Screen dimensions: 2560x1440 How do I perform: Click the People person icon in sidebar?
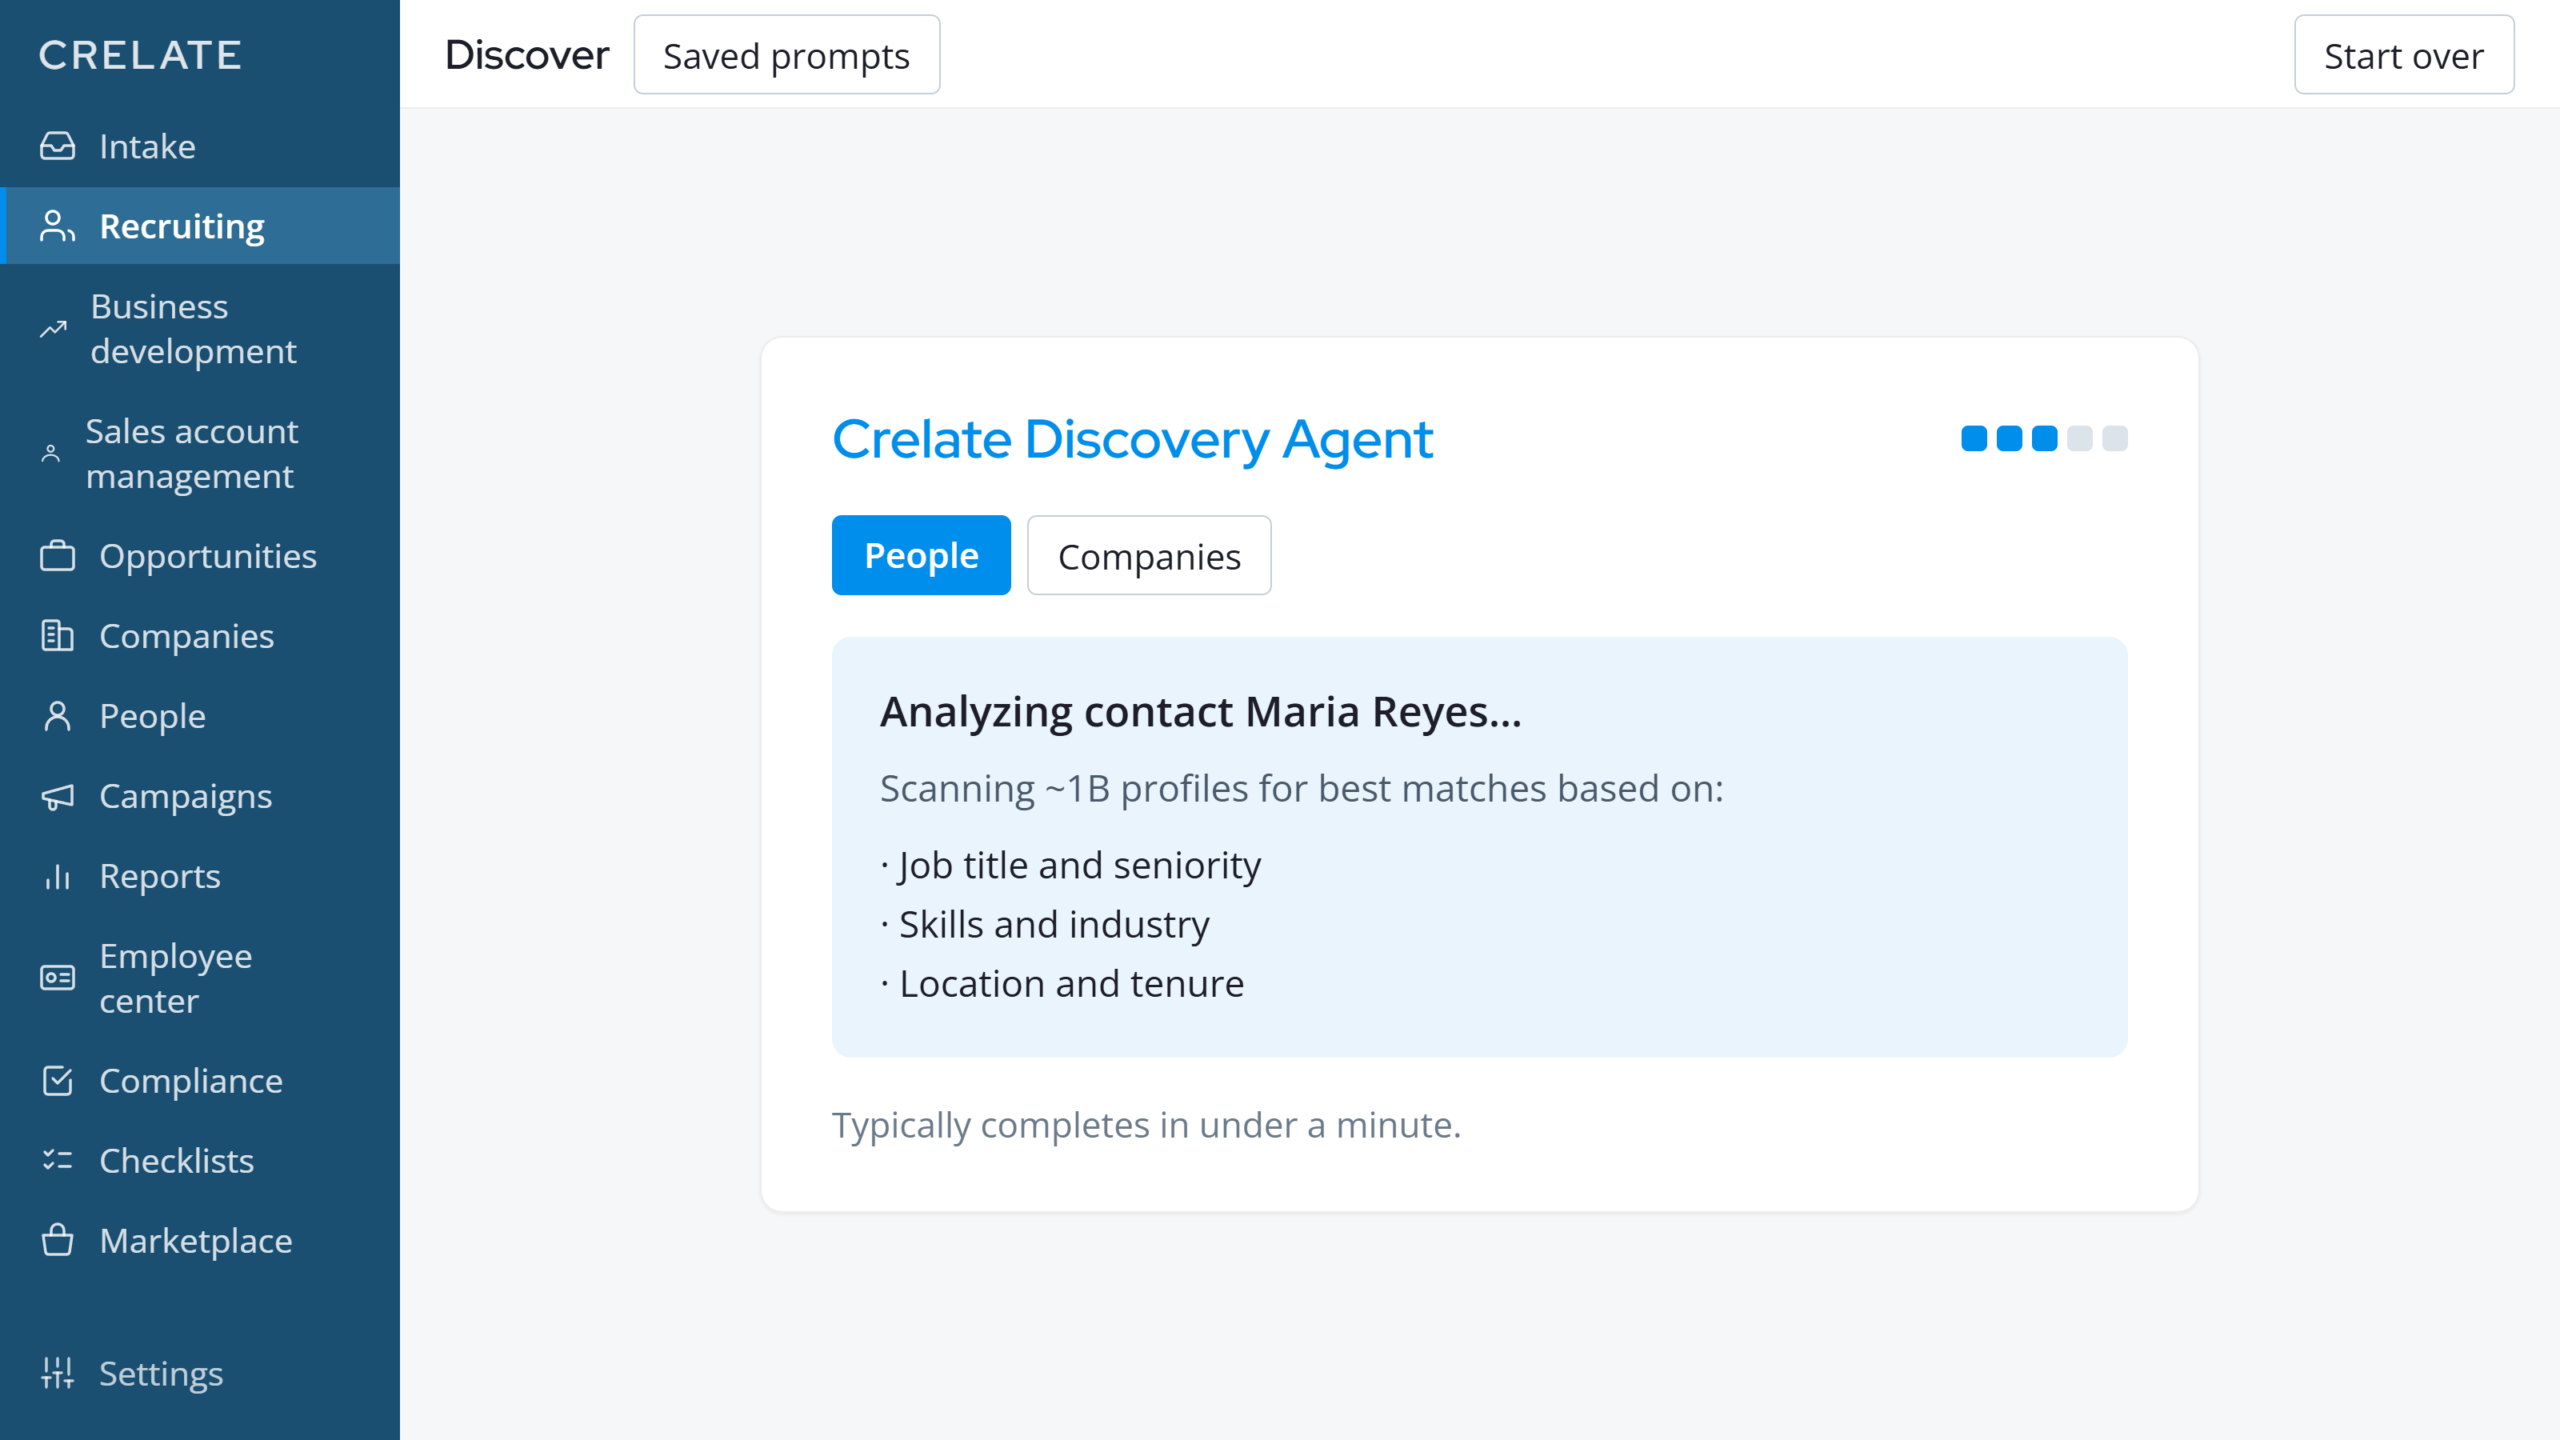pos(57,716)
